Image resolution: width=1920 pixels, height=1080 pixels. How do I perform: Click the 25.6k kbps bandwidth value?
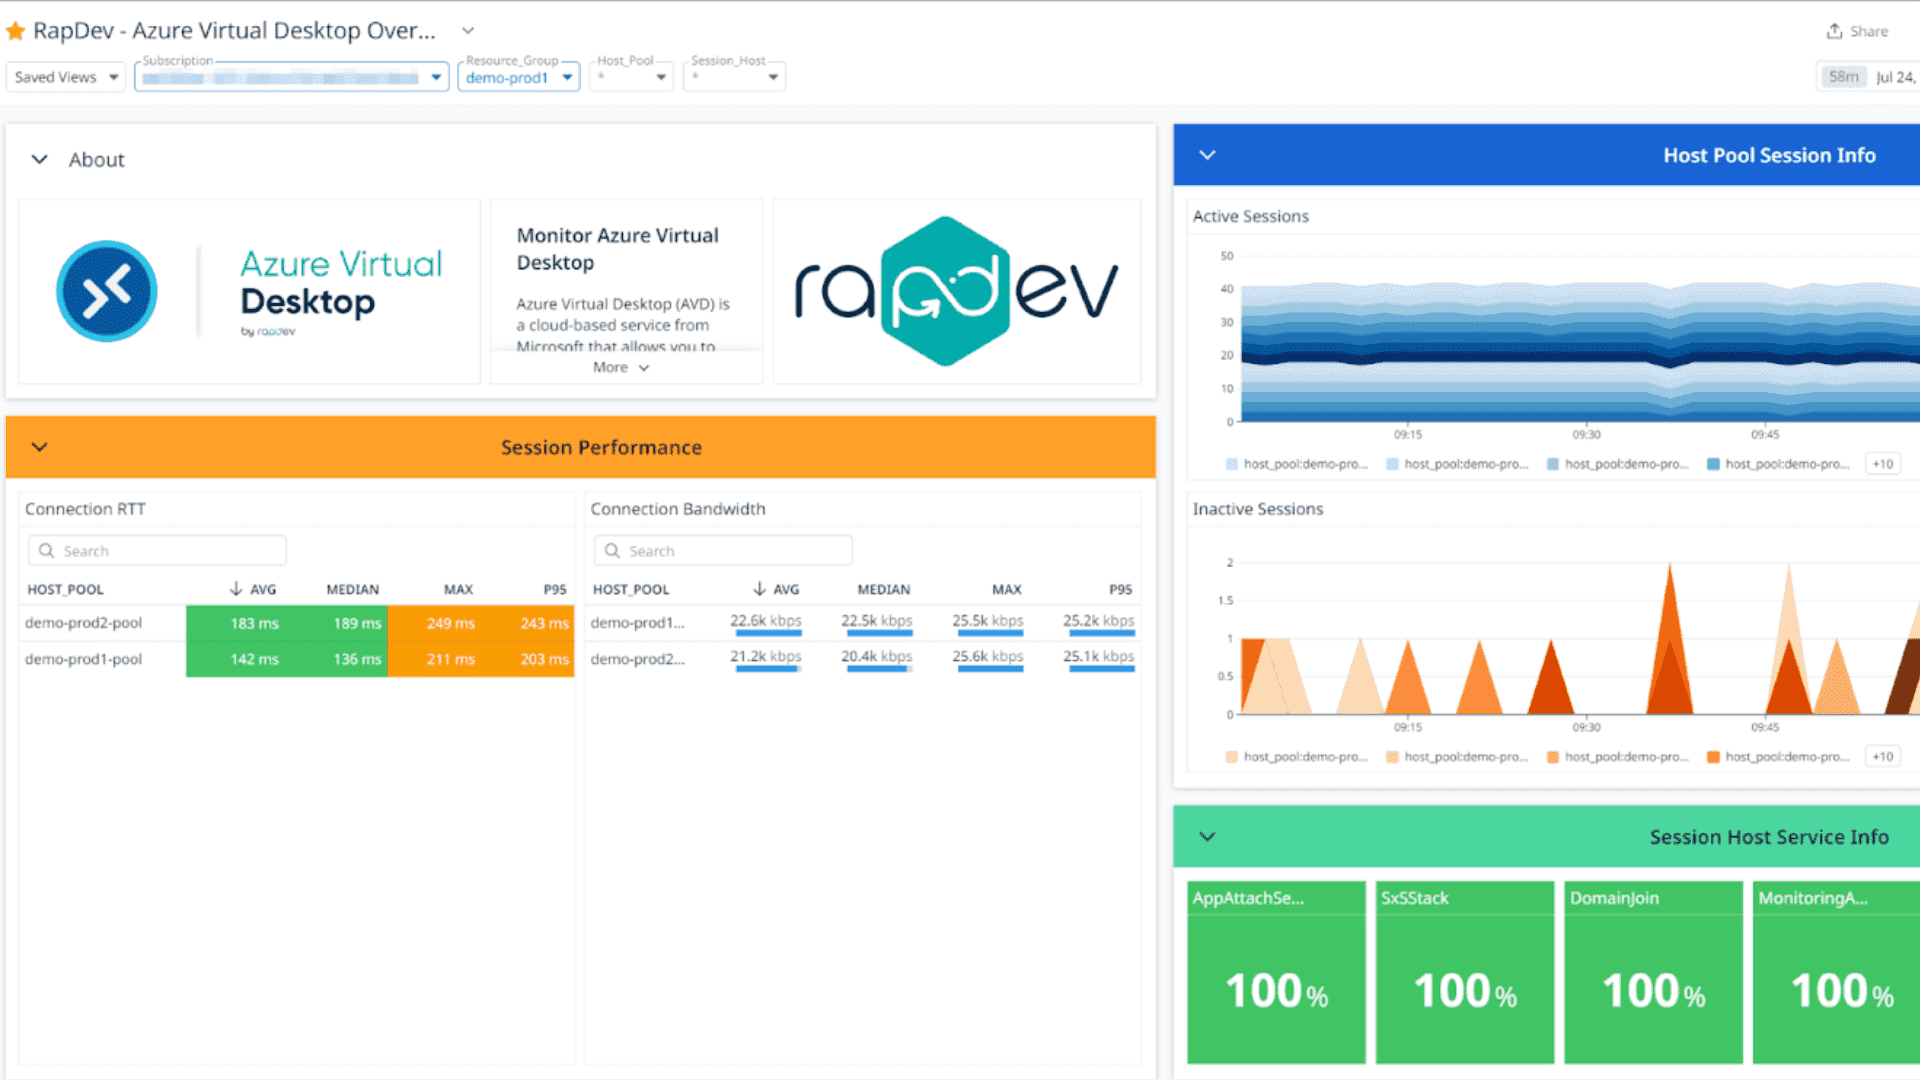tap(988, 657)
